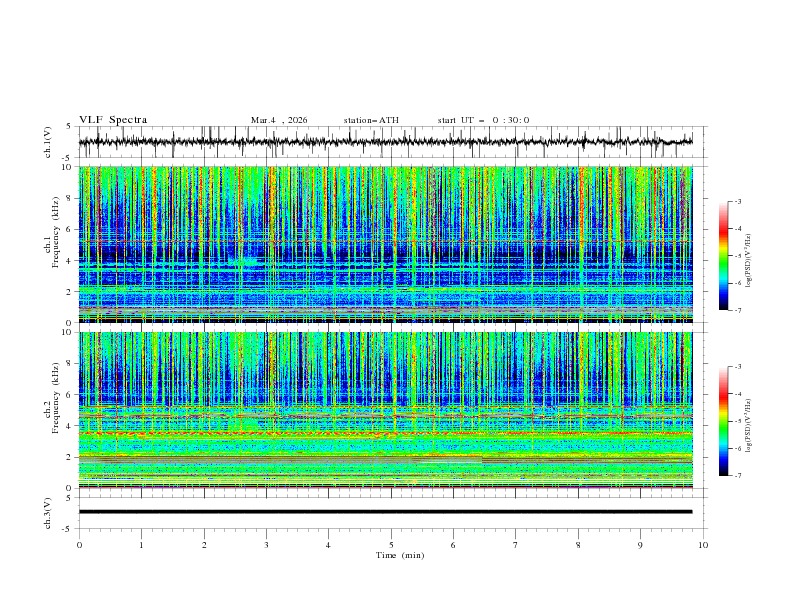Click time axis tick label "3"

point(266,545)
